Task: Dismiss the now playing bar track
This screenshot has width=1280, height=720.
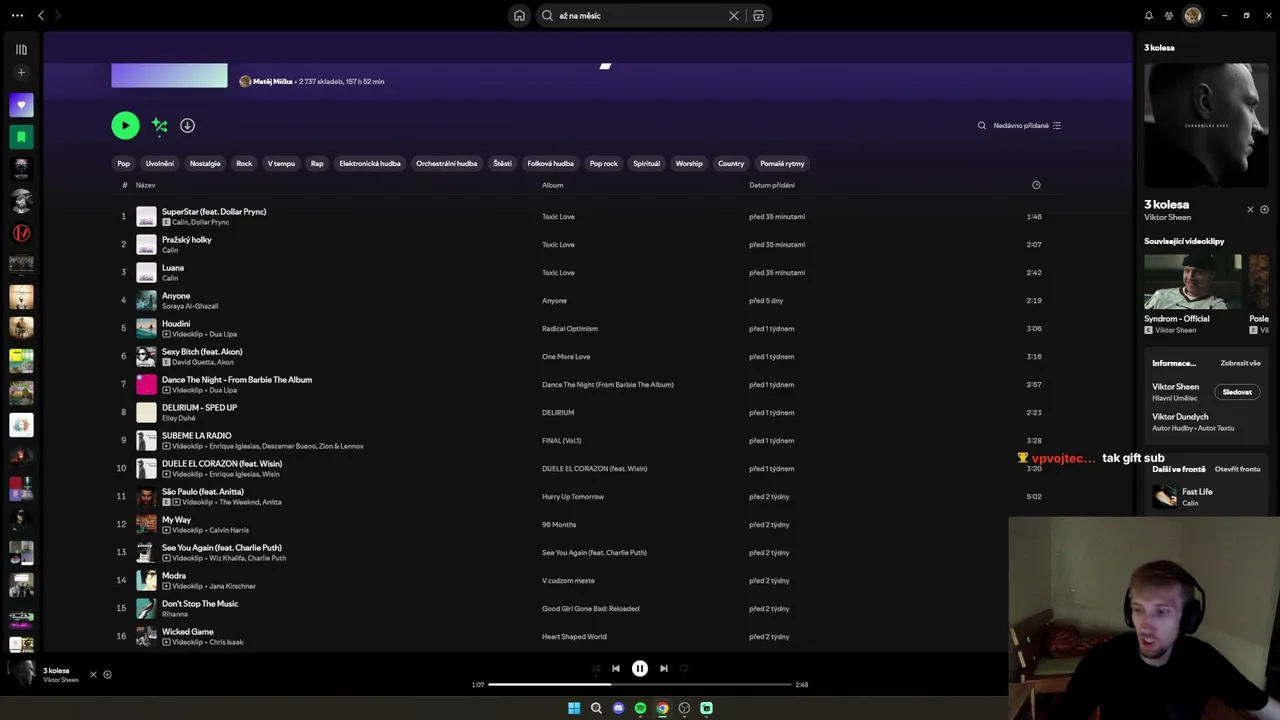Action: tap(93, 675)
